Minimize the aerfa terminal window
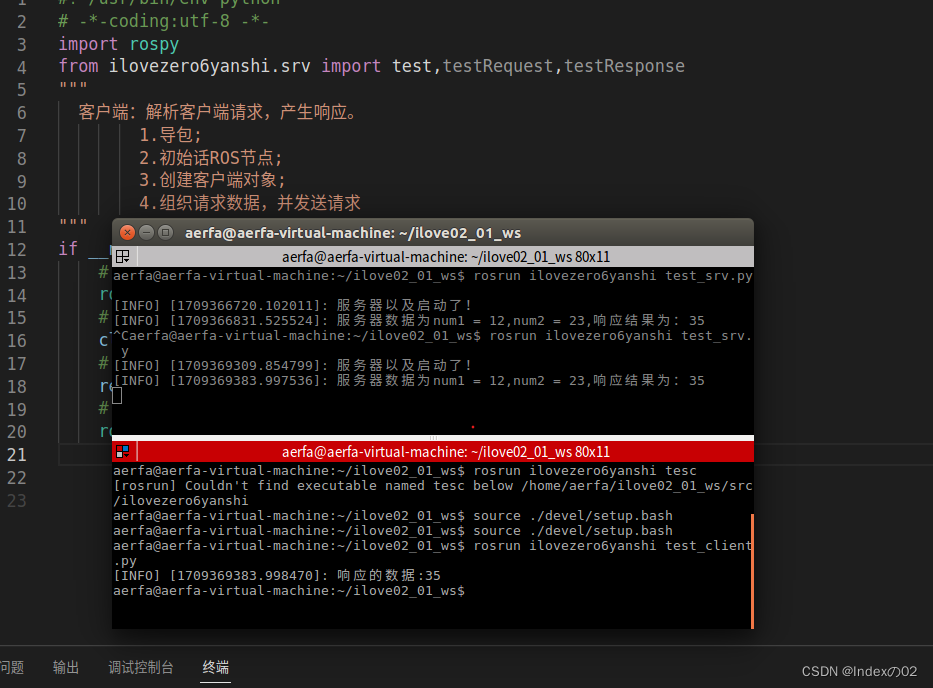The height and width of the screenshot is (688, 933). (x=145, y=231)
